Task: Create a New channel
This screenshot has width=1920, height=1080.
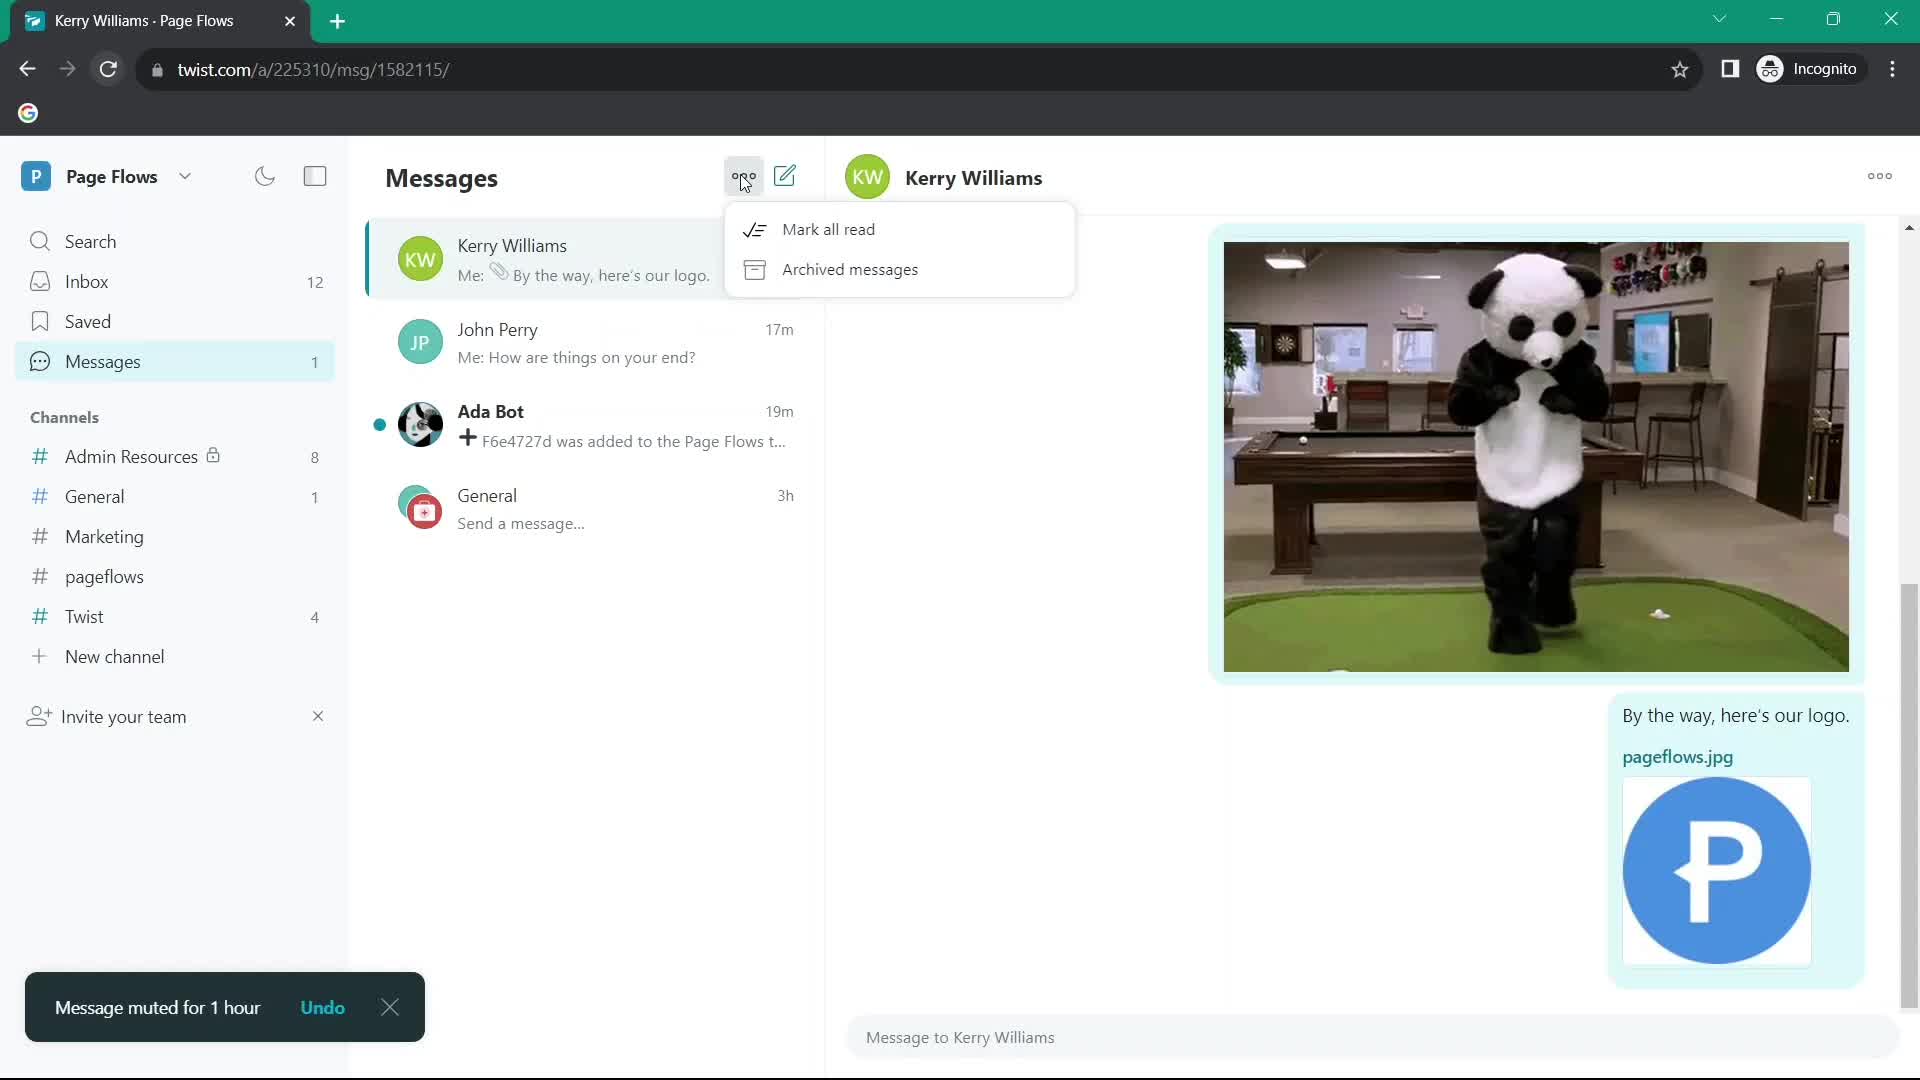Action: (175, 656)
